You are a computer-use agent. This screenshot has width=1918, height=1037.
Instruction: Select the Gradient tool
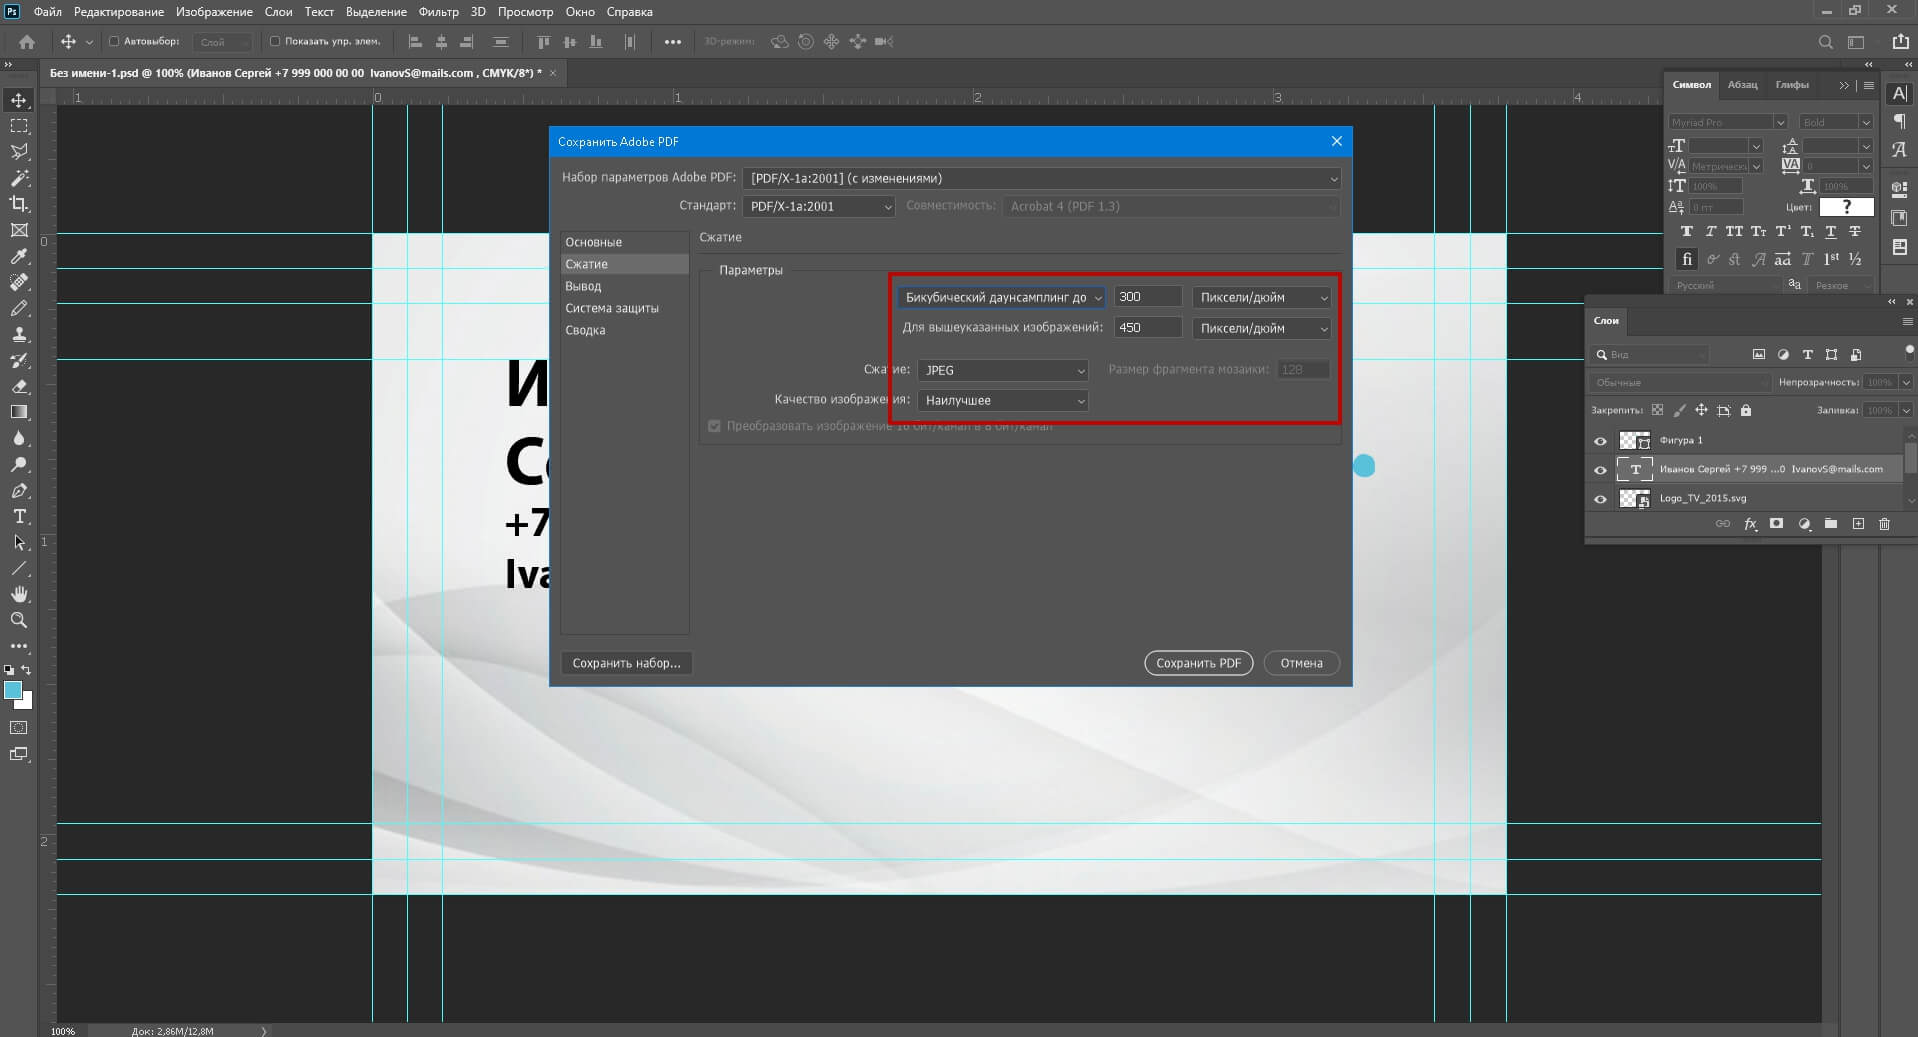19,412
